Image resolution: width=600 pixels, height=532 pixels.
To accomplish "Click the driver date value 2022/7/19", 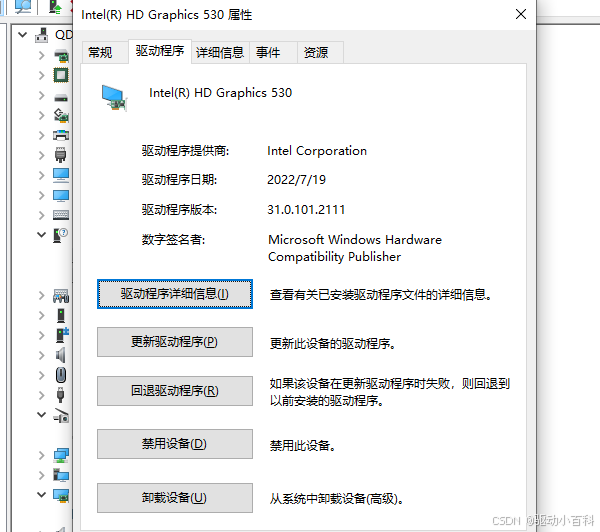I will pyautogui.click(x=297, y=180).
